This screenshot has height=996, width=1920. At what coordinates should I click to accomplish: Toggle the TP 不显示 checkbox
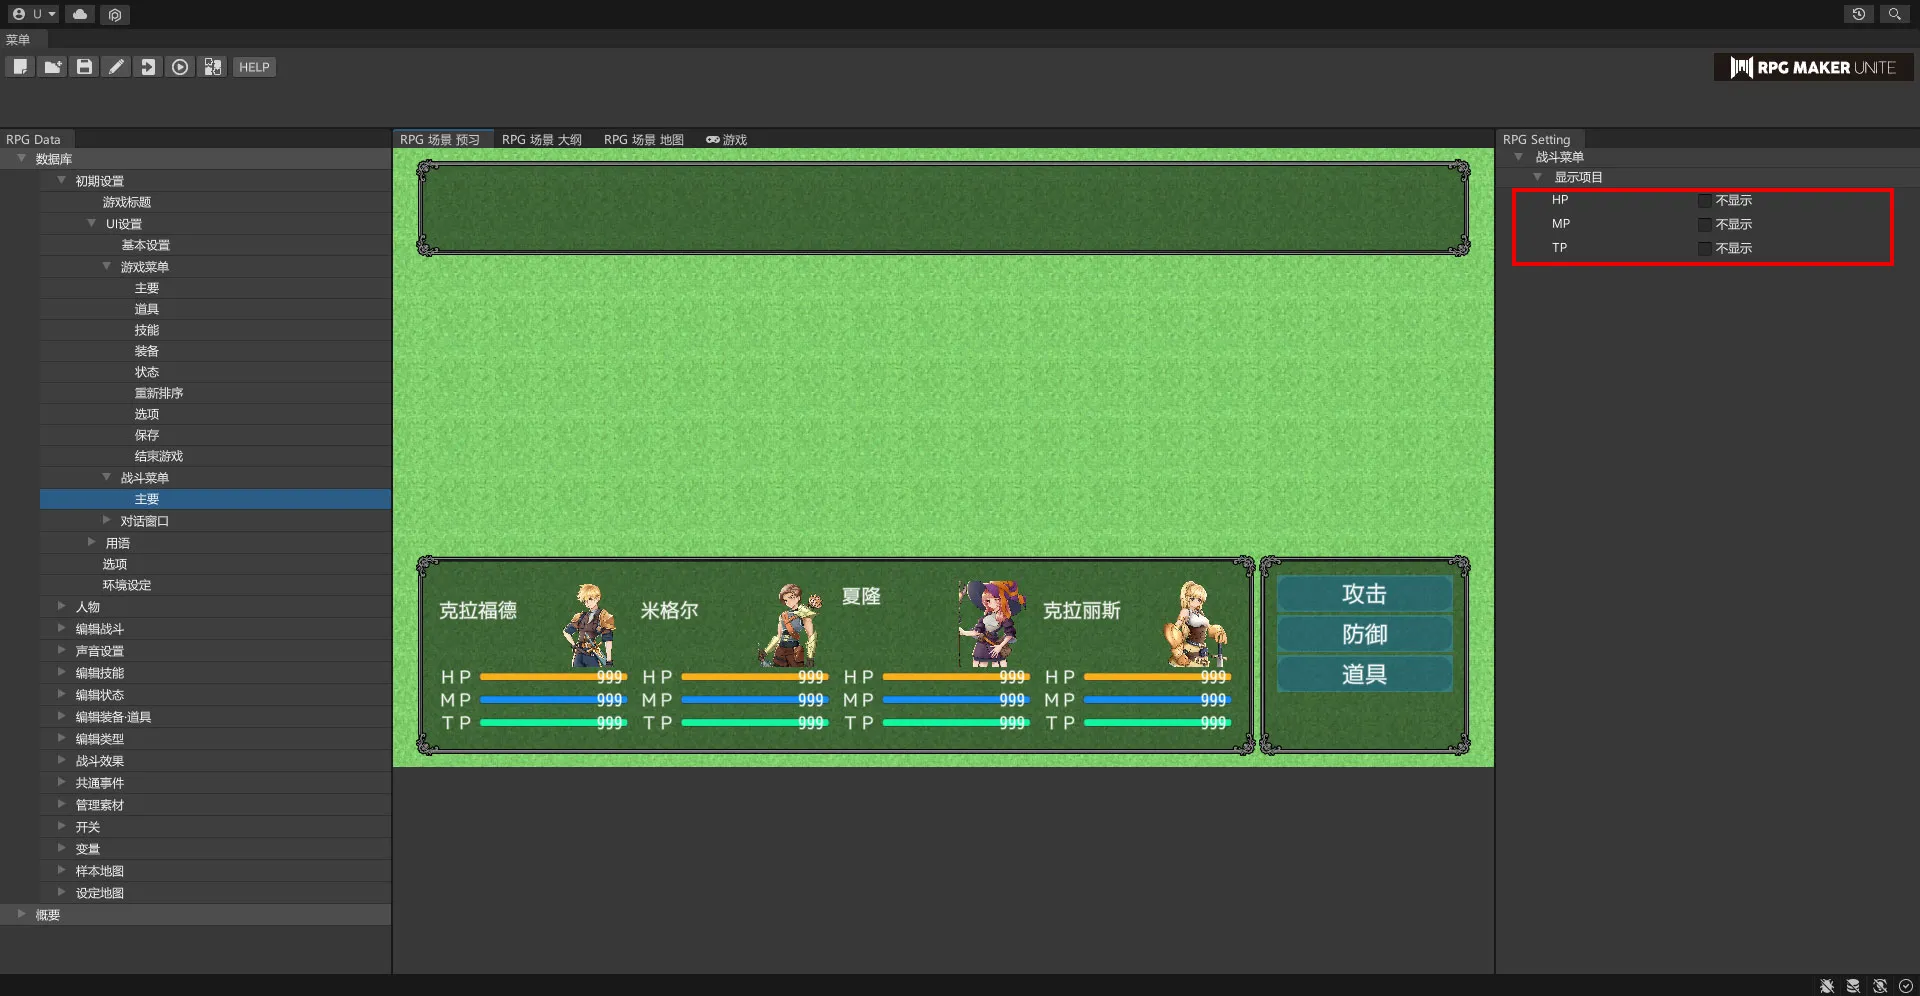1705,249
